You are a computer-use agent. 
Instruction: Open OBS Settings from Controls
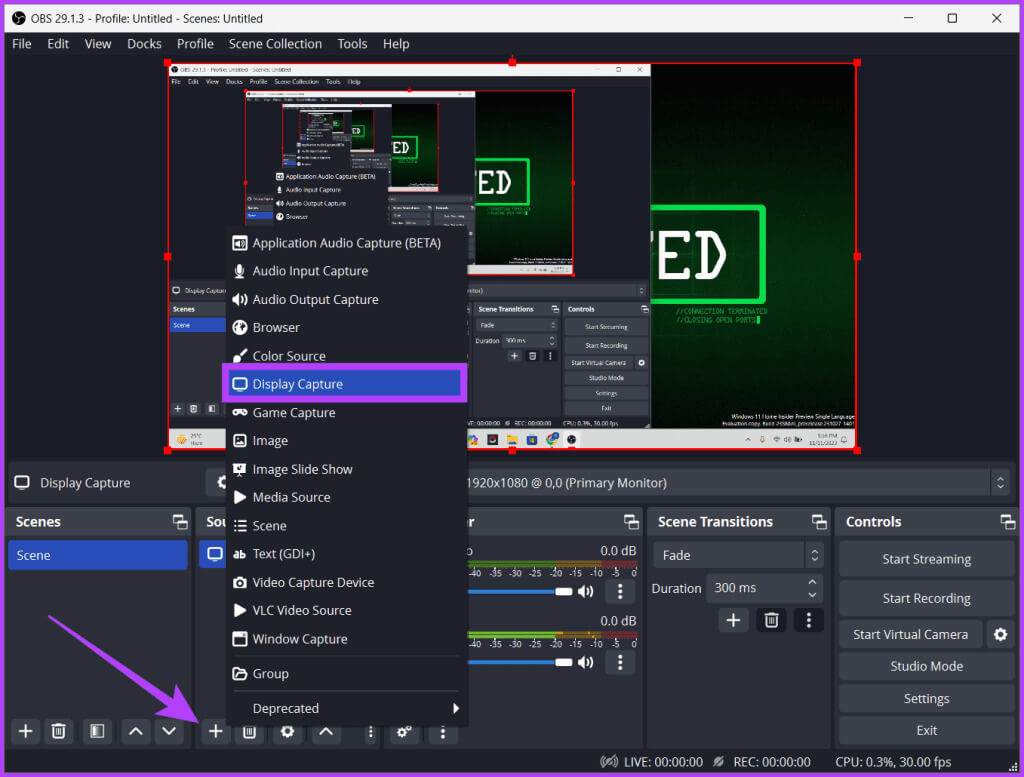tap(926, 699)
